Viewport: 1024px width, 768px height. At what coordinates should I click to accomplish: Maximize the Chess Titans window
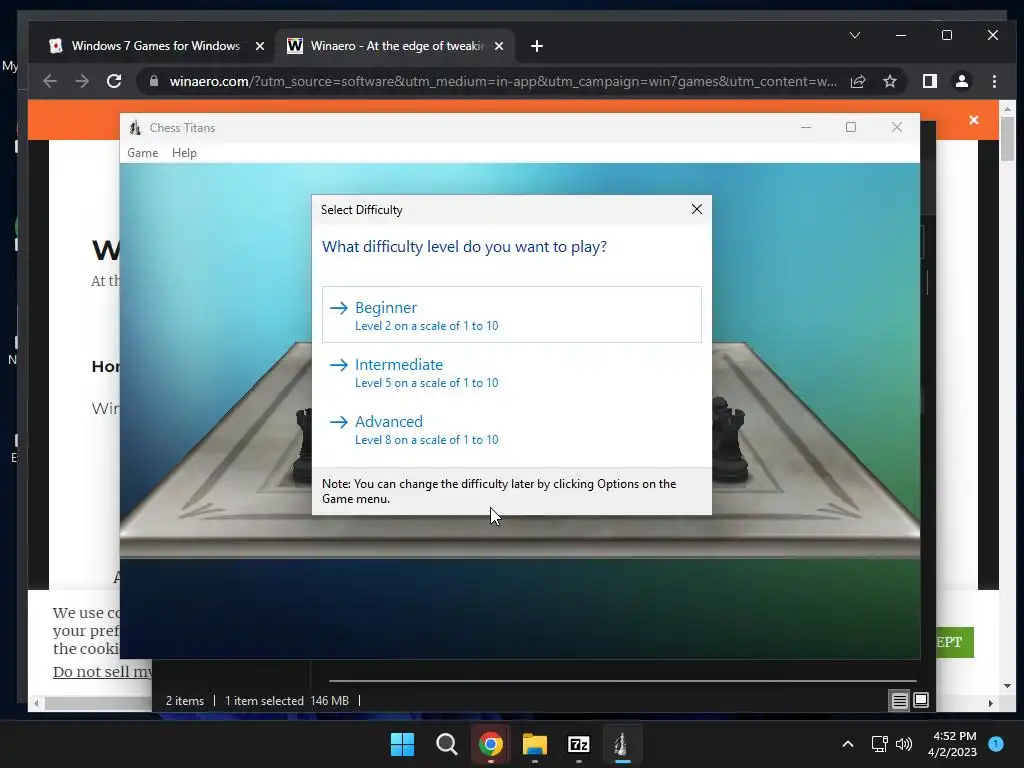[851, 127]
